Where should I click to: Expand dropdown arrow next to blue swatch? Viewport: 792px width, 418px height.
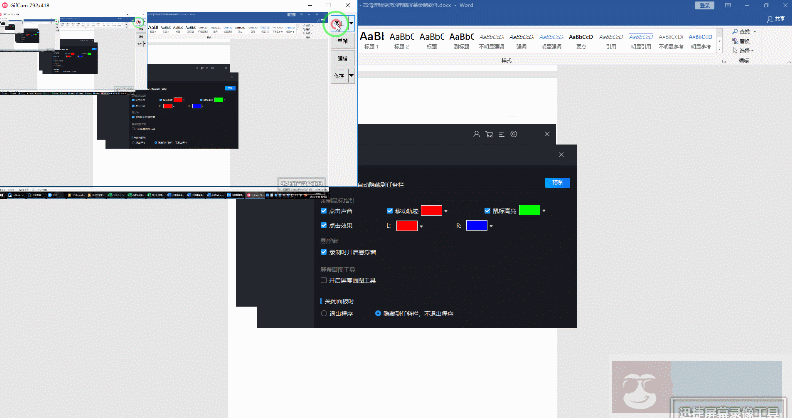click(491, 227)
